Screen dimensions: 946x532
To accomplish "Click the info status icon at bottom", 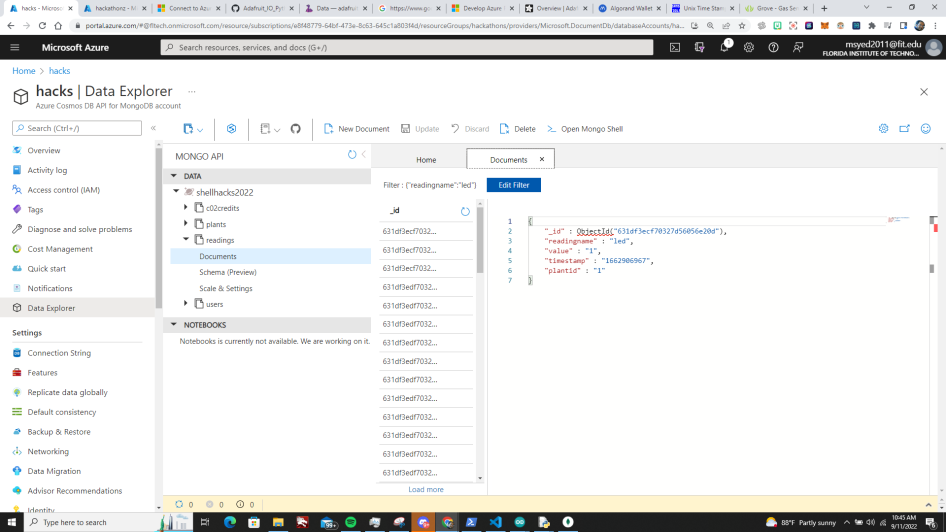I will [x=240, y=504].
